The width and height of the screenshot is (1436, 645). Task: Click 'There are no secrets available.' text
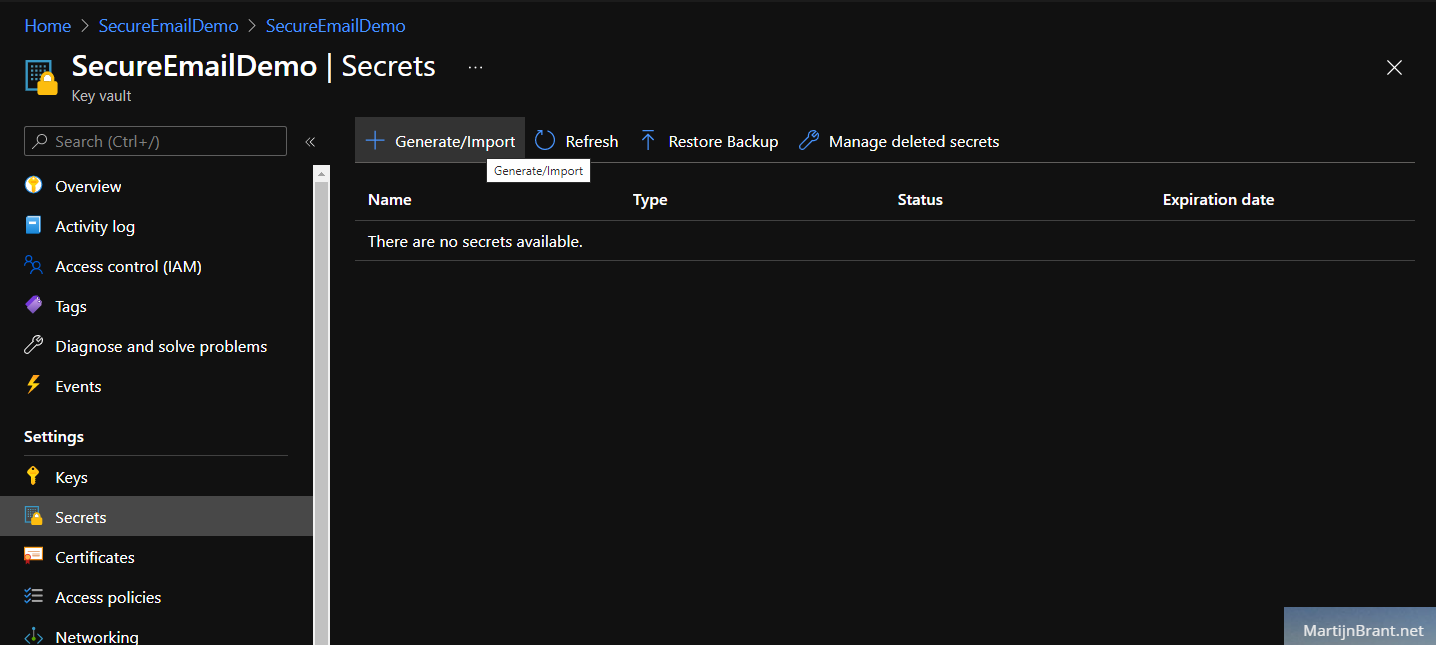[475, 241]
